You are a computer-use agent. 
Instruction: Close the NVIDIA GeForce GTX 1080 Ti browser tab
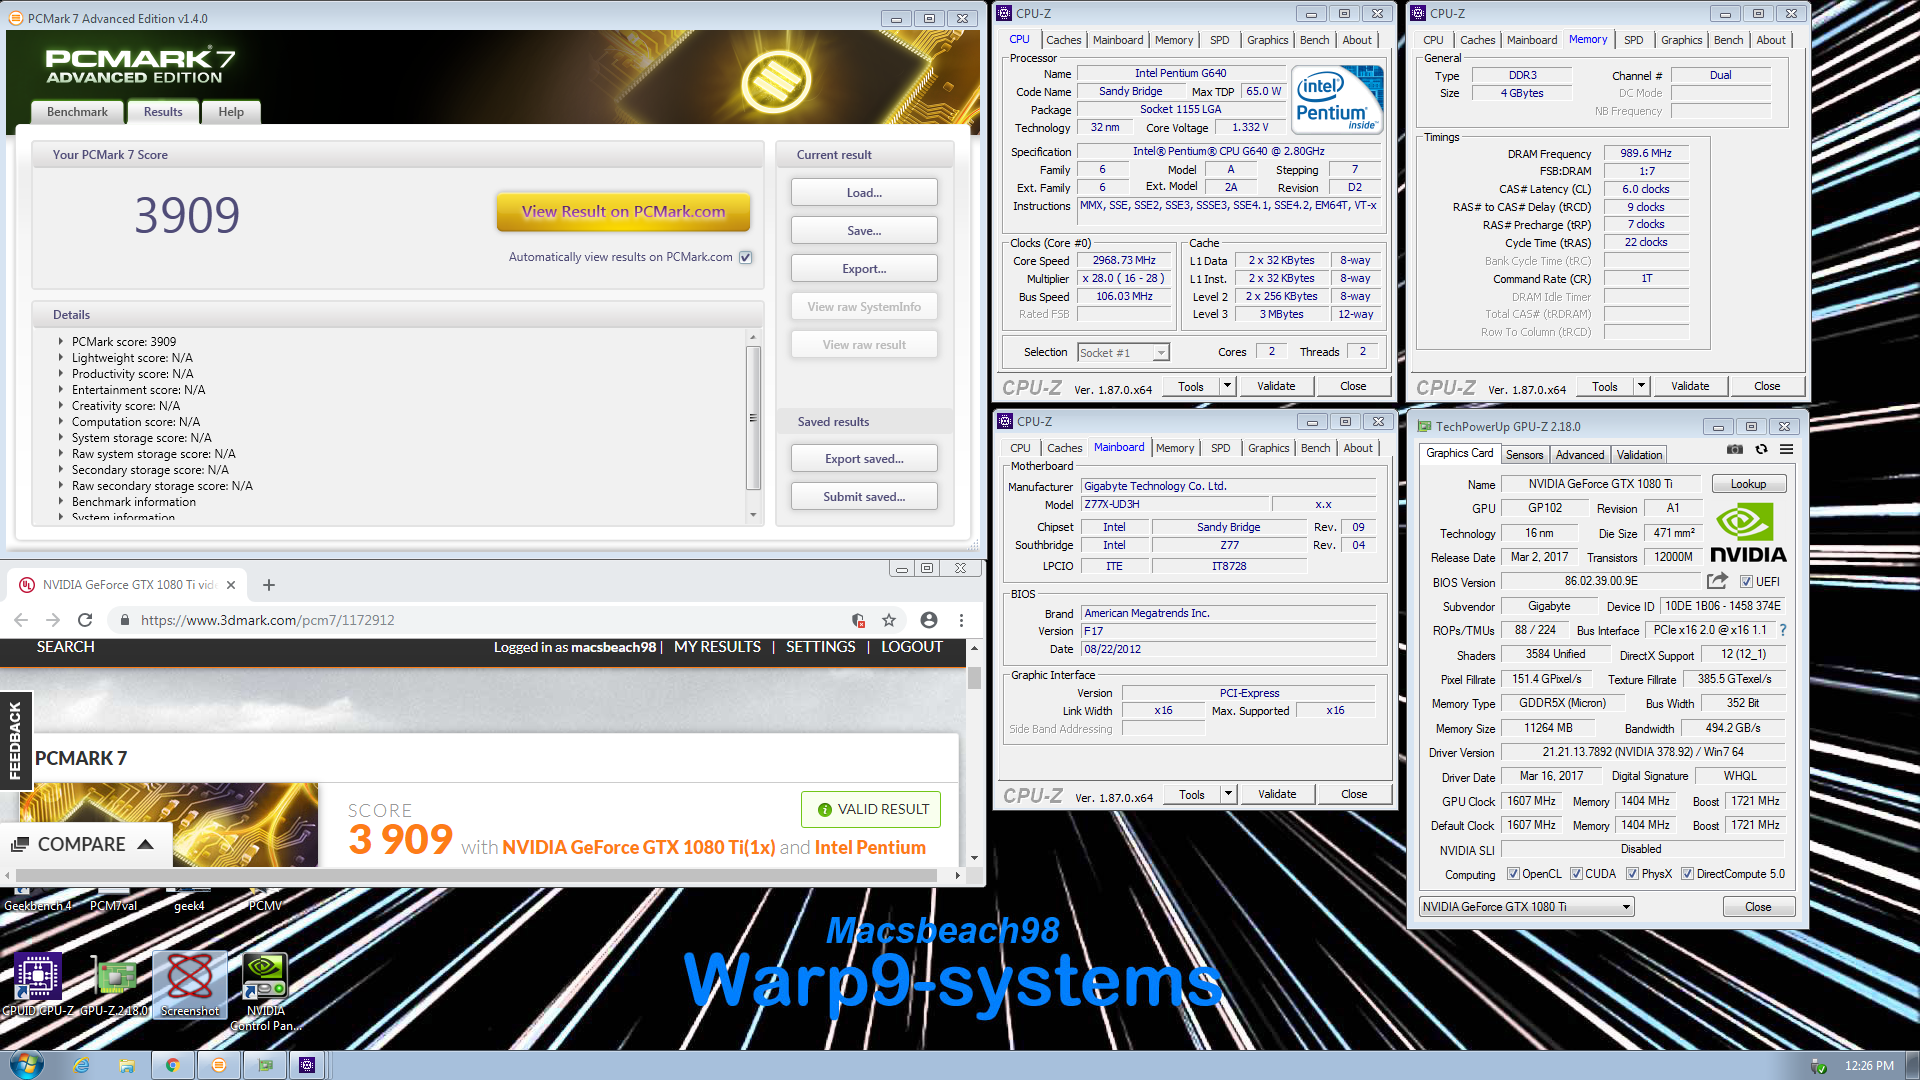tap(231, 585)
